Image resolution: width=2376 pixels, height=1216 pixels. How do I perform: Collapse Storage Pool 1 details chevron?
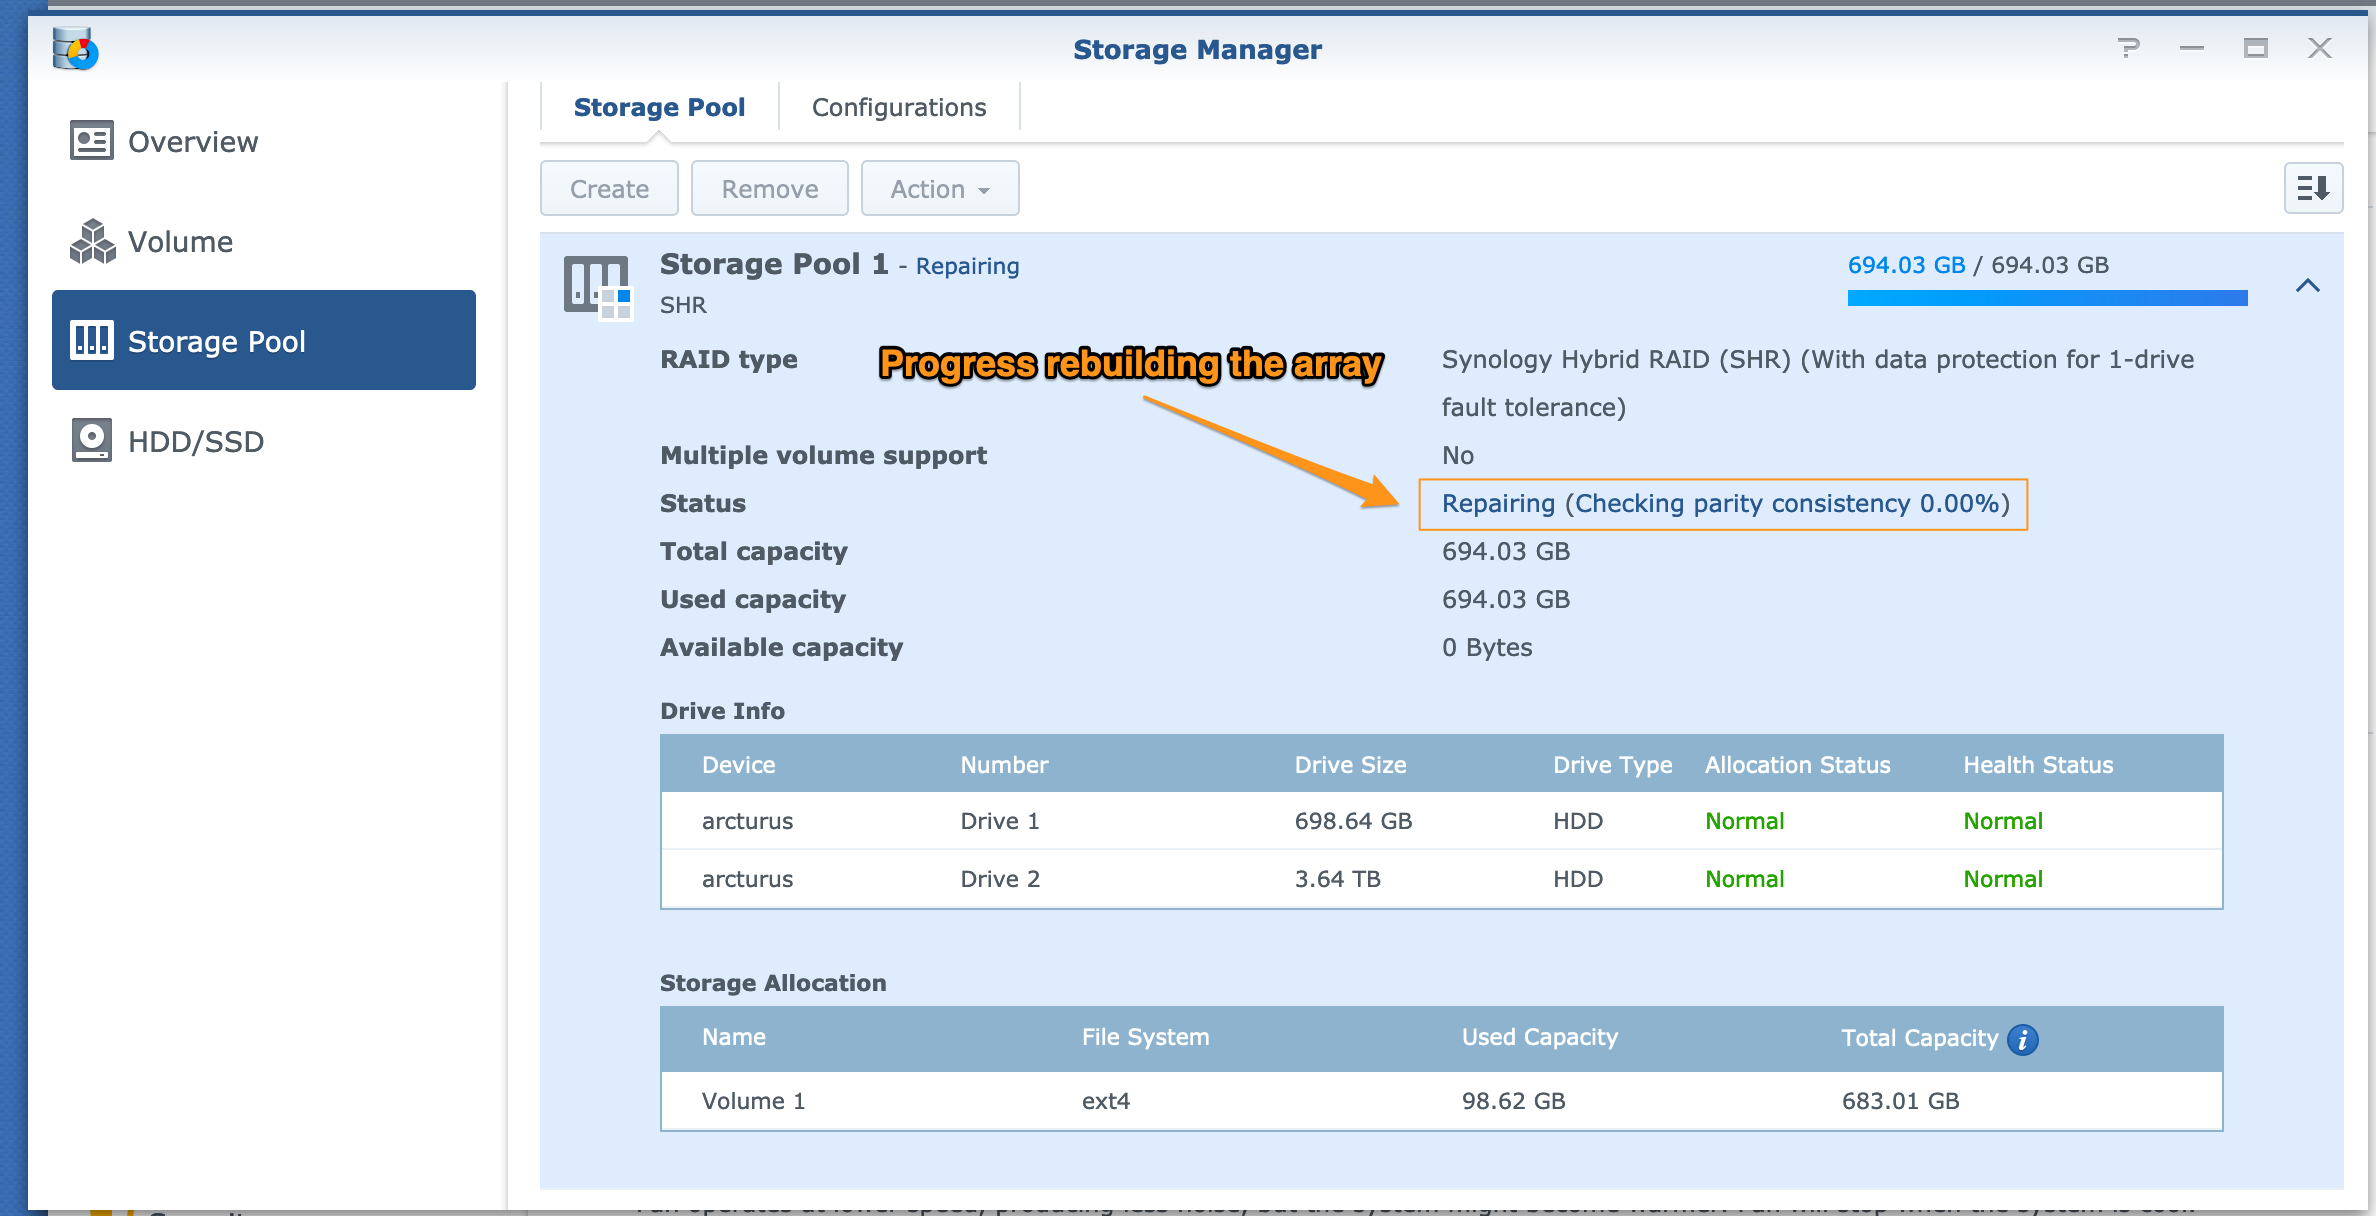[2307, 286]
